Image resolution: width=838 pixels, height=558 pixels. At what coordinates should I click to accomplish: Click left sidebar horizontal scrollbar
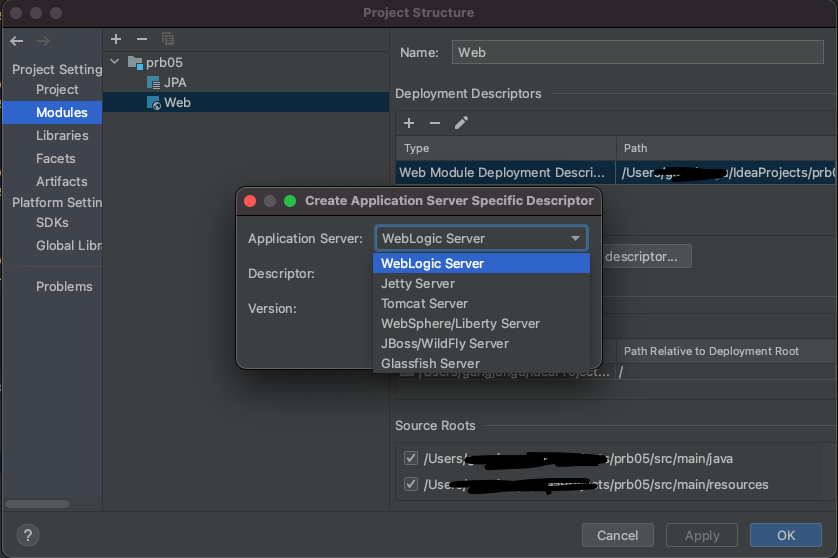(37, 504)
